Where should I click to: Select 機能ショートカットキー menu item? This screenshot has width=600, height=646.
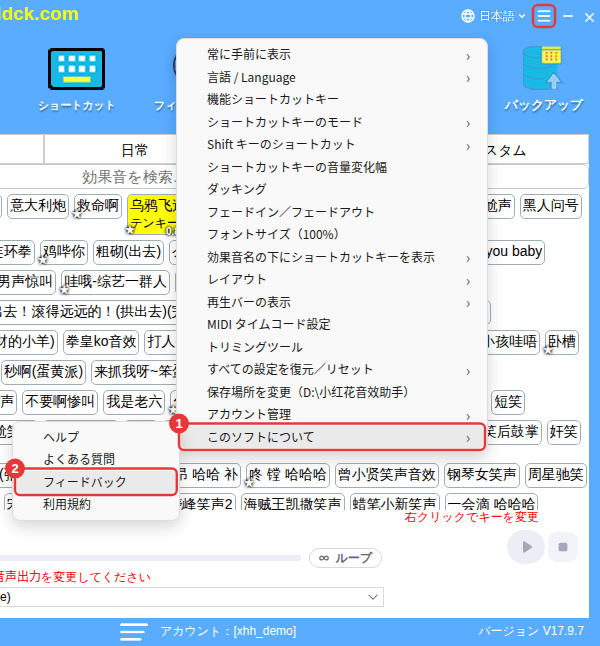pos(333,100)
